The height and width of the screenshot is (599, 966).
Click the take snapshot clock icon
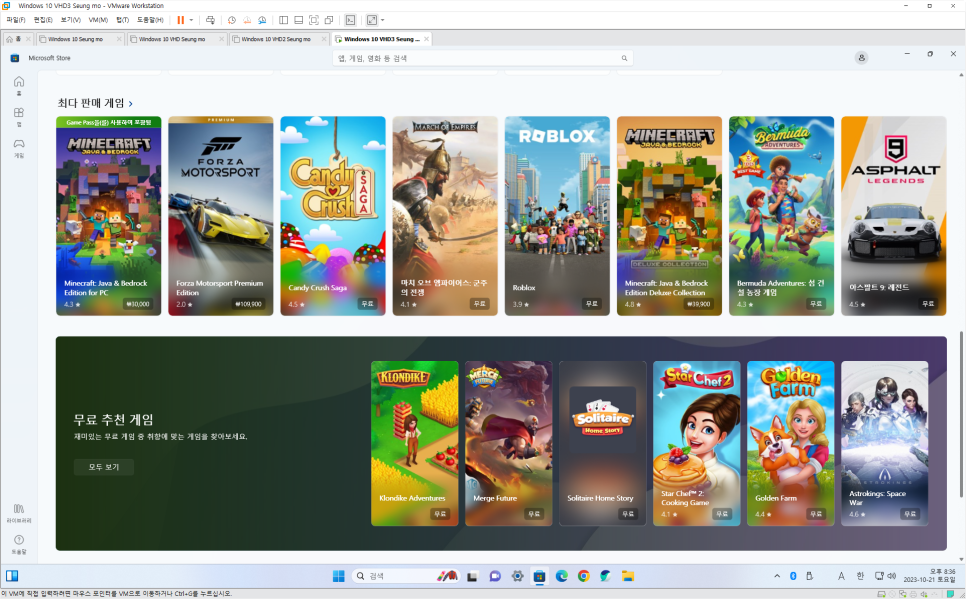tap(232, 20)
